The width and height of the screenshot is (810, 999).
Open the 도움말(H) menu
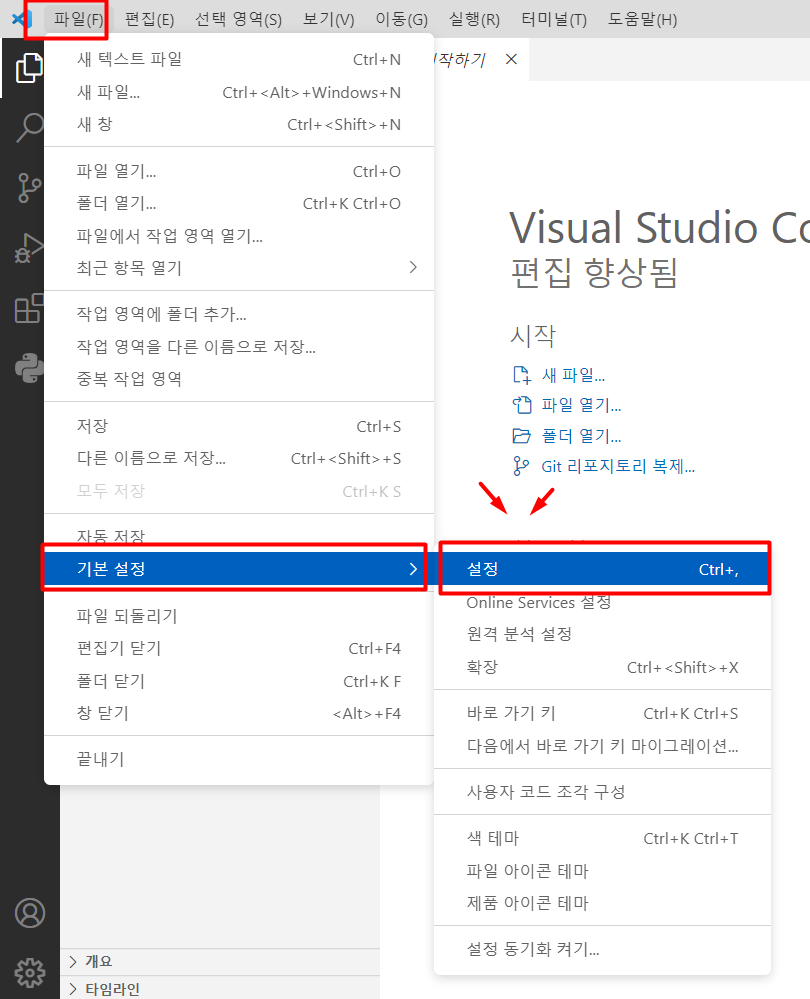point(642,20)
